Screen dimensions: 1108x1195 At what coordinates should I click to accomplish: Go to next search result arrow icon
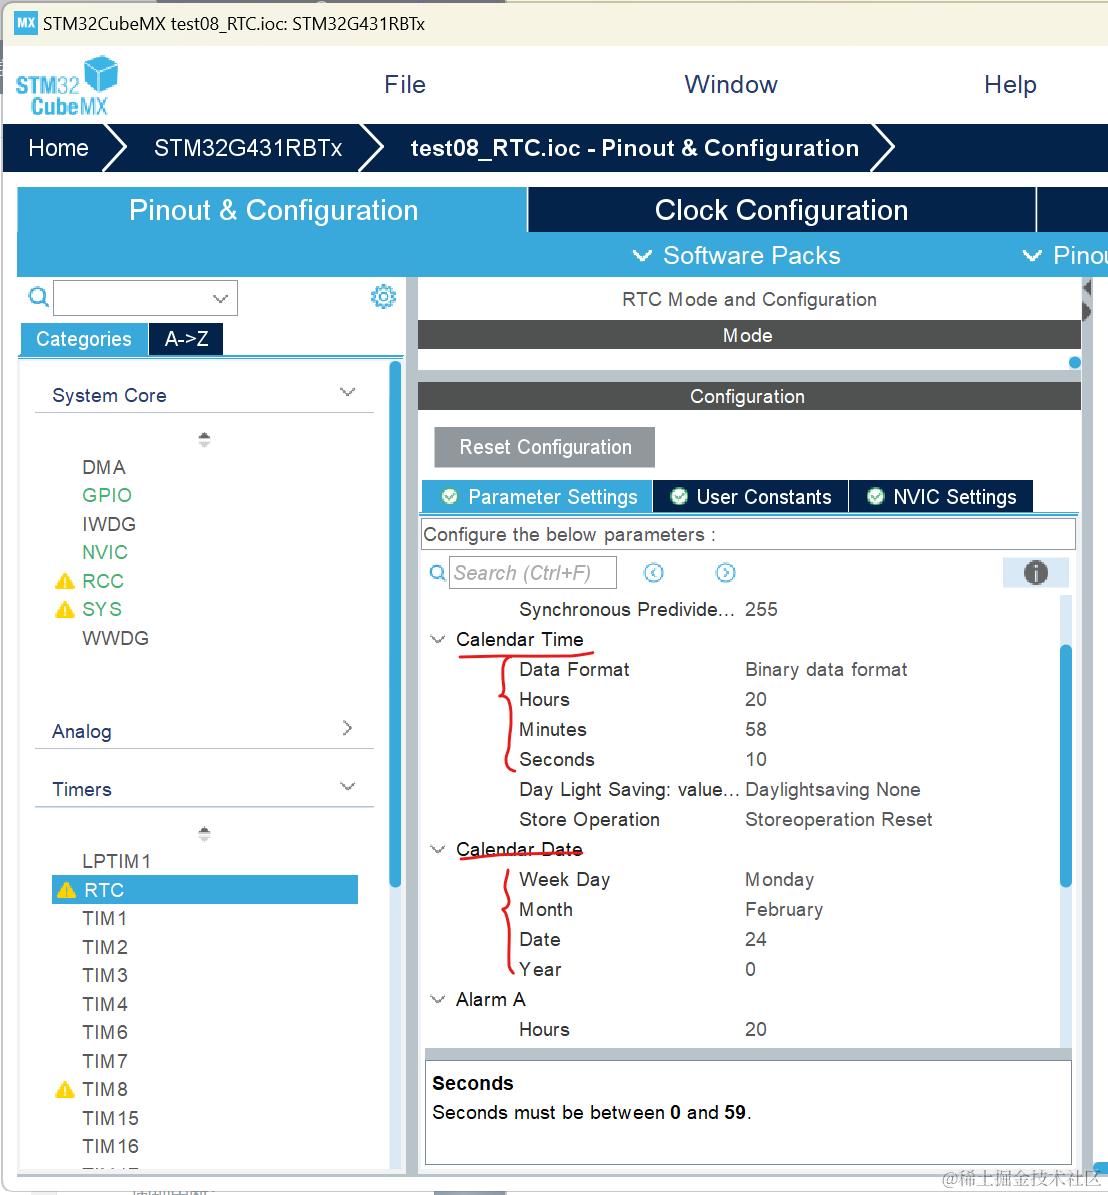click(x=725, y=572)
